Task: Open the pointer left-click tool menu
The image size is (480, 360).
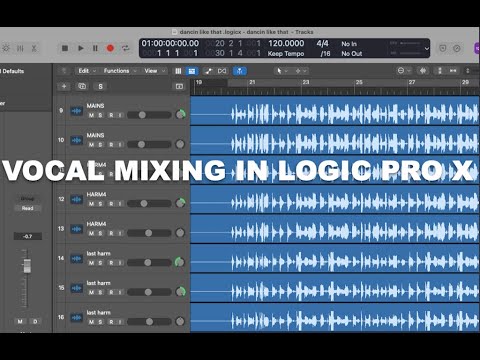Action: [282, 71]
